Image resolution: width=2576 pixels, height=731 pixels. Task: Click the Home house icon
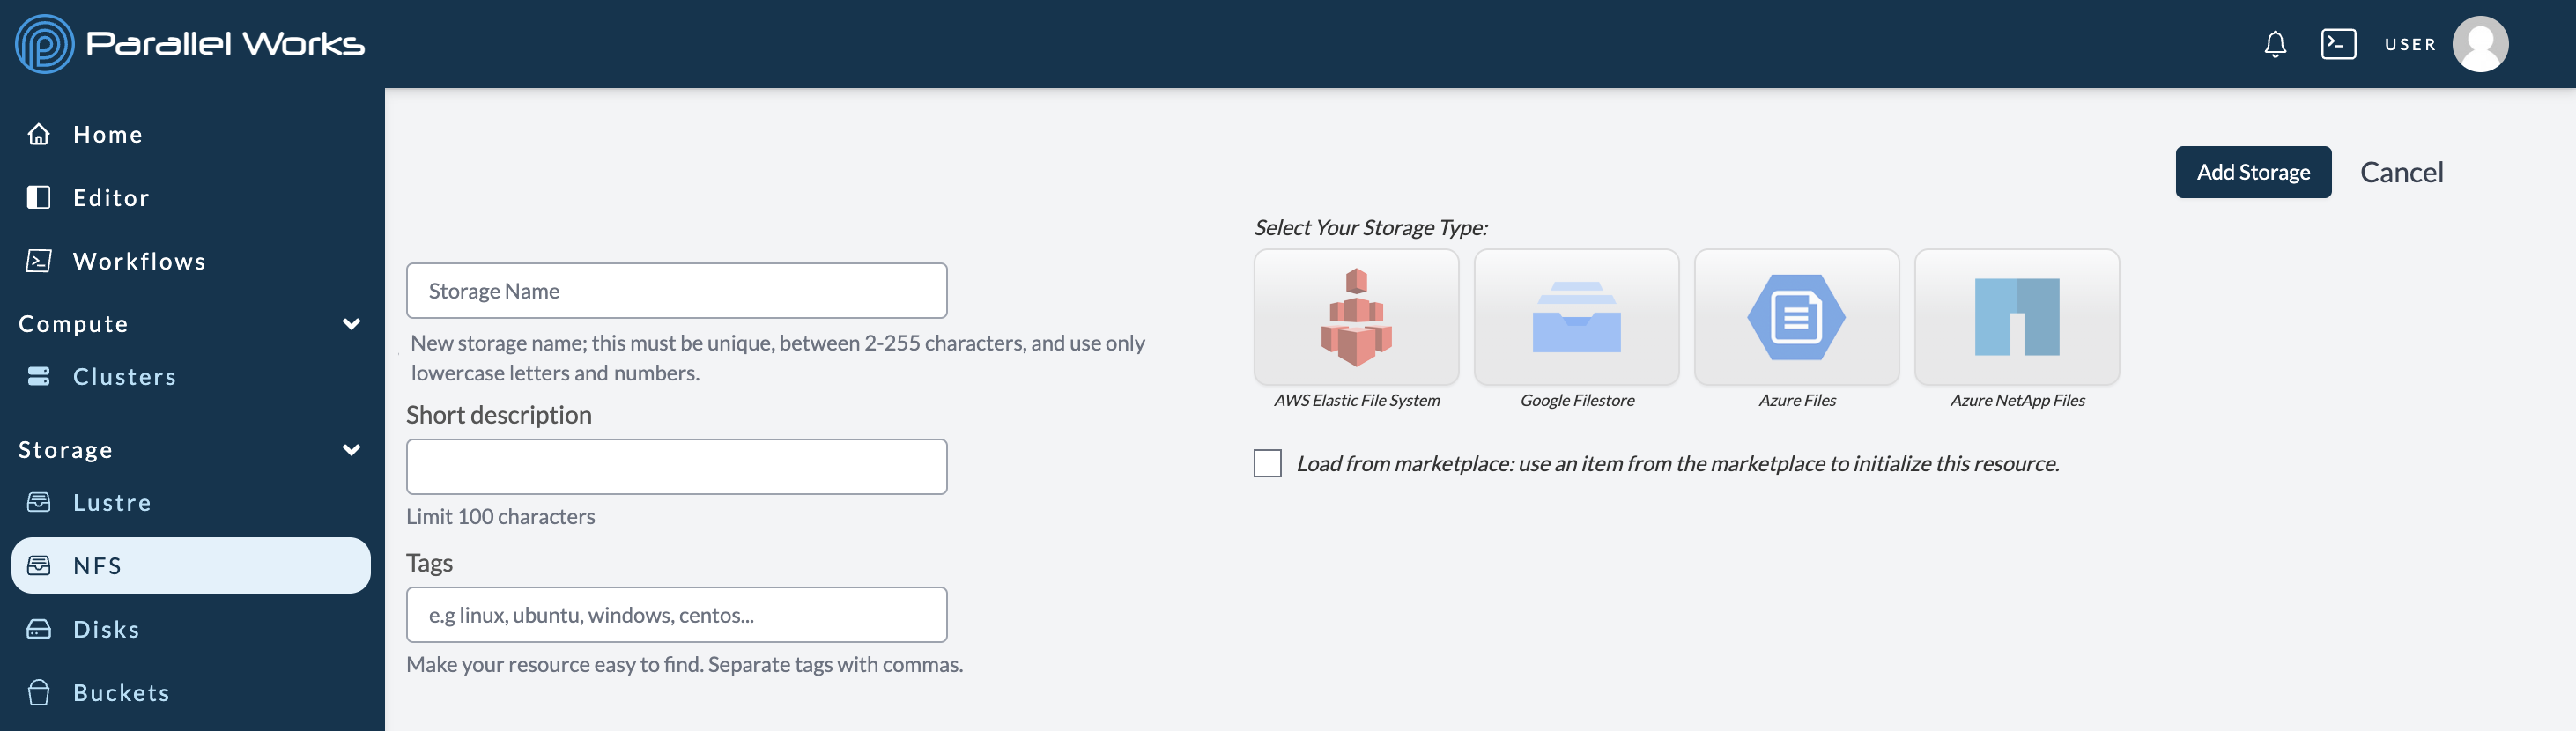(x=39, y=134)
